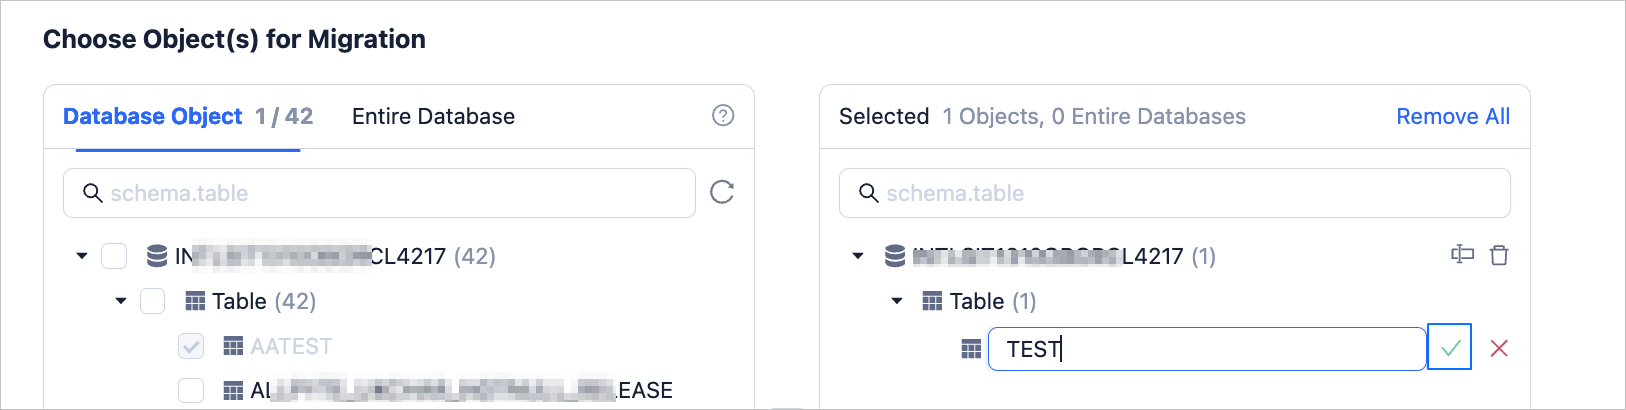Click the rename icon for selected database
Screen dimensions: 1626x410
pos(1462,255)
